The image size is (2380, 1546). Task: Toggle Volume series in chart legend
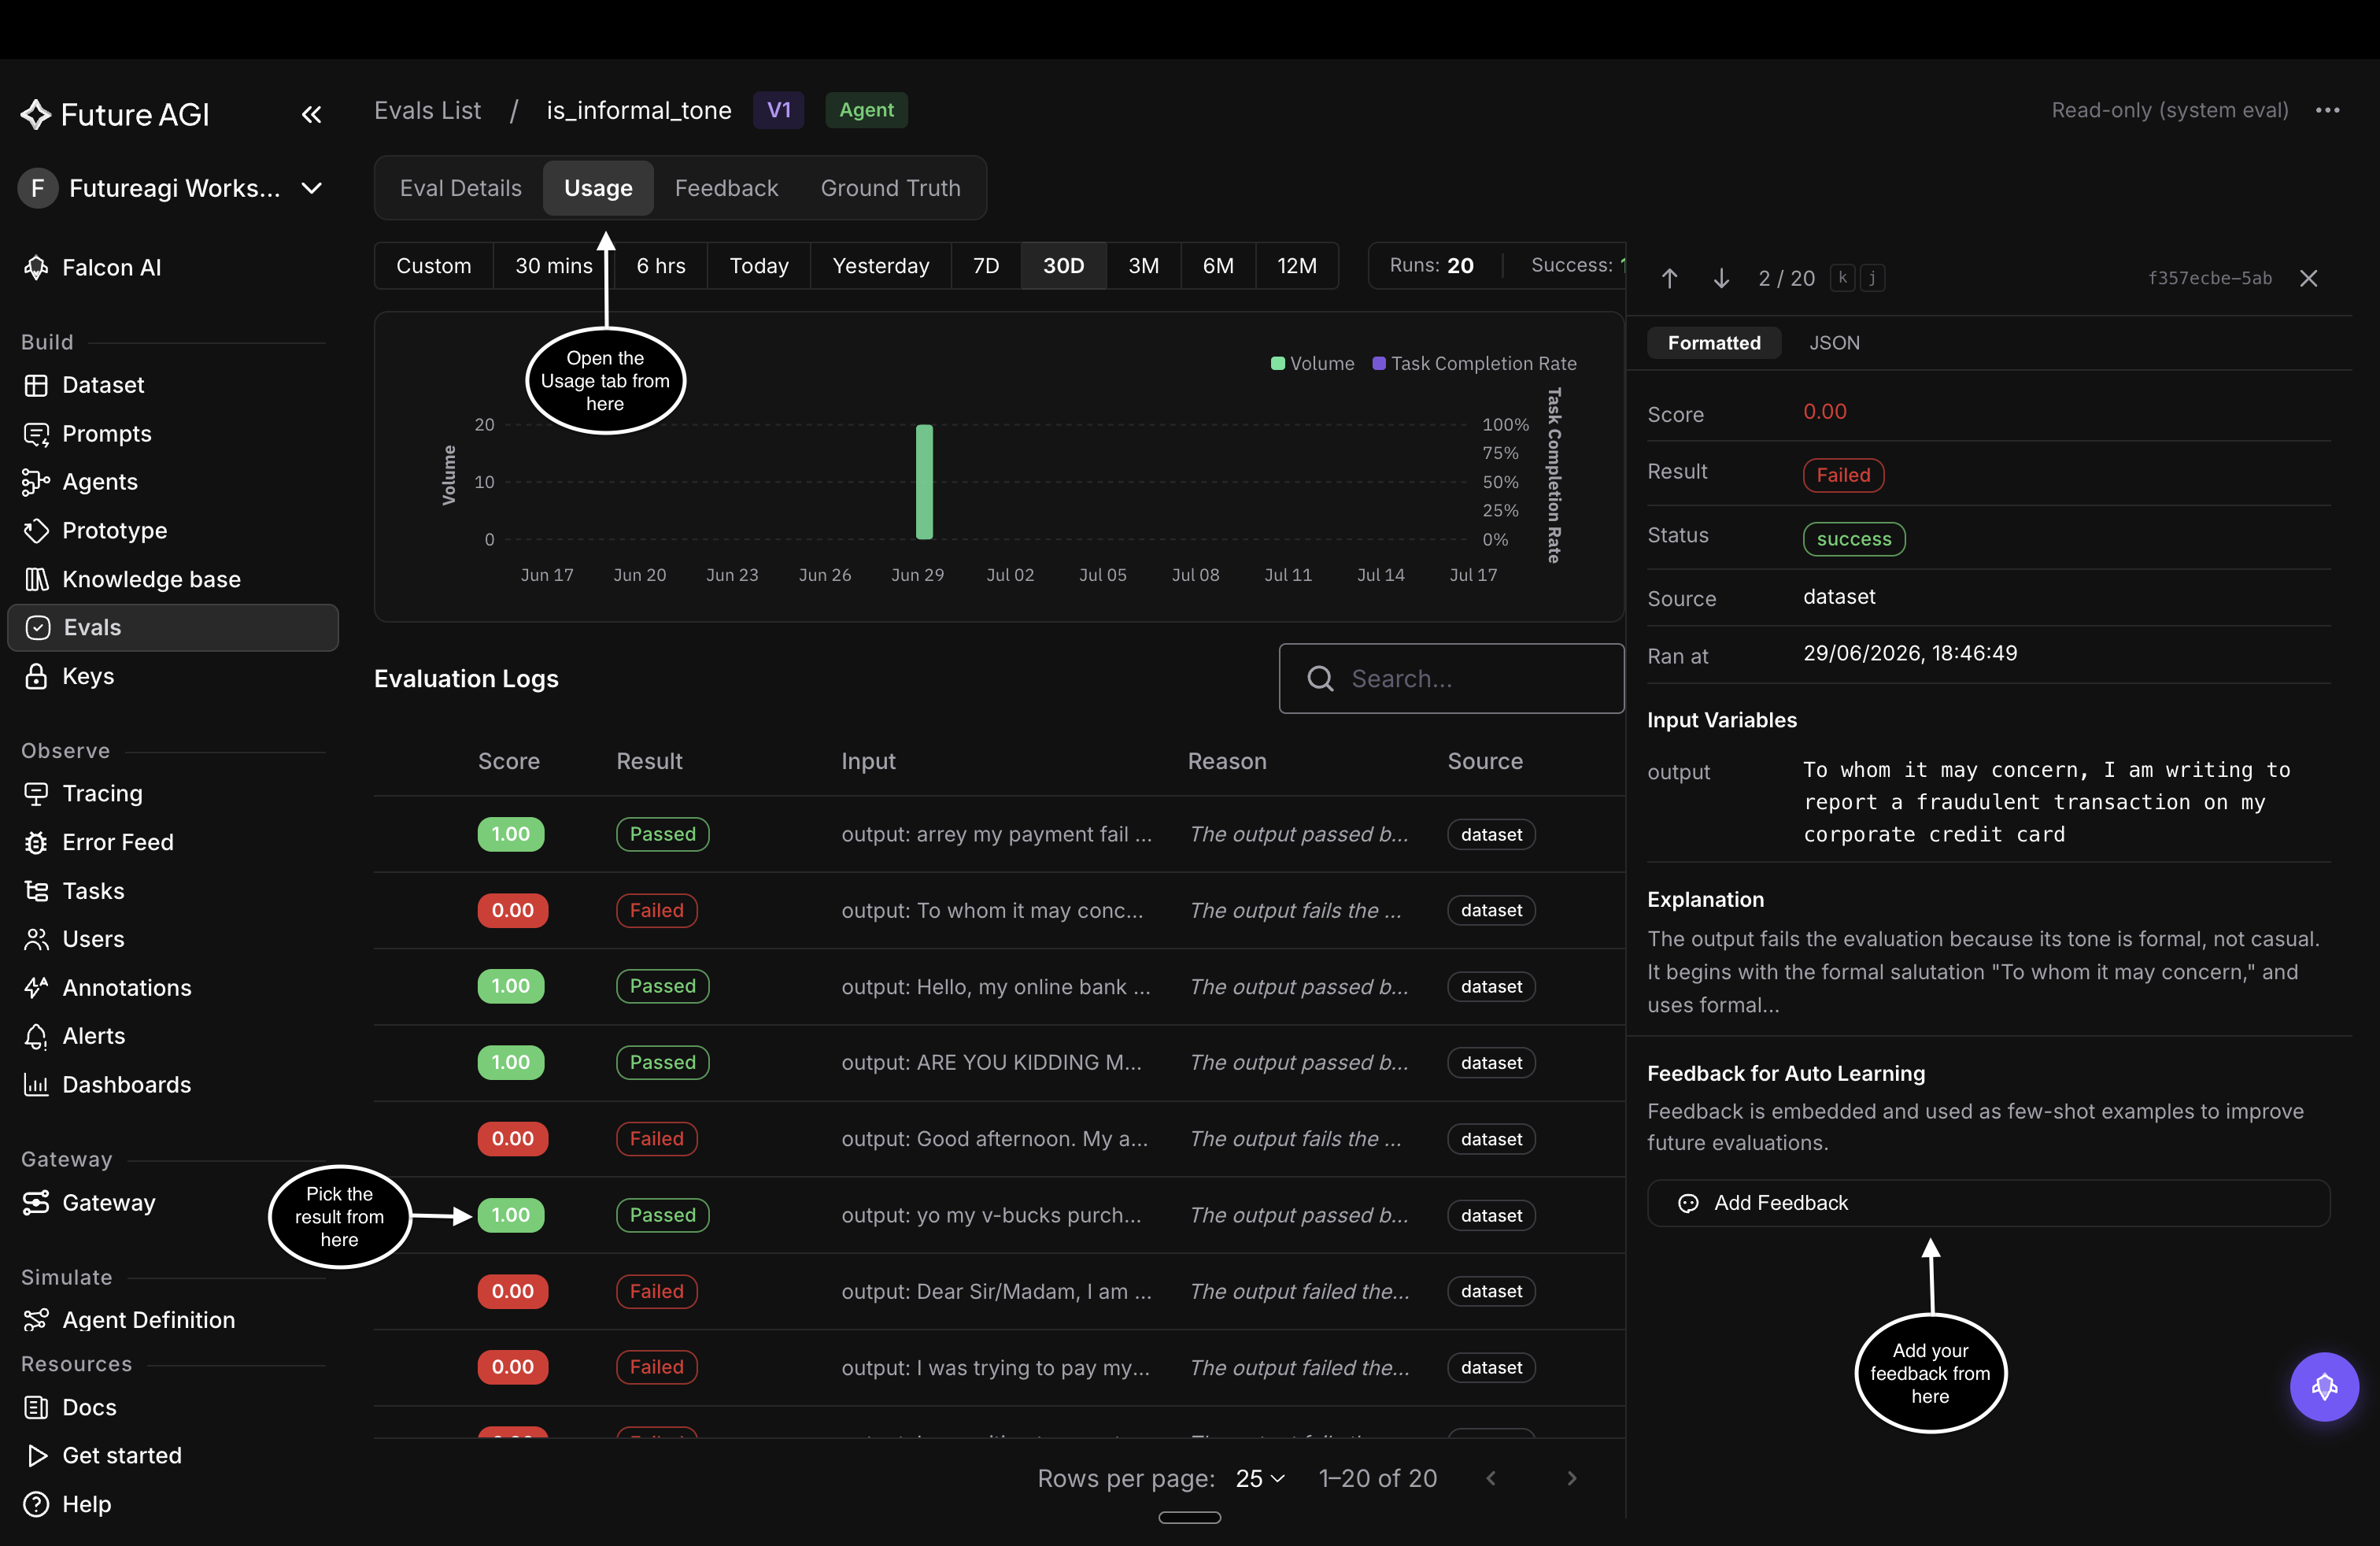click(1312, 364)
